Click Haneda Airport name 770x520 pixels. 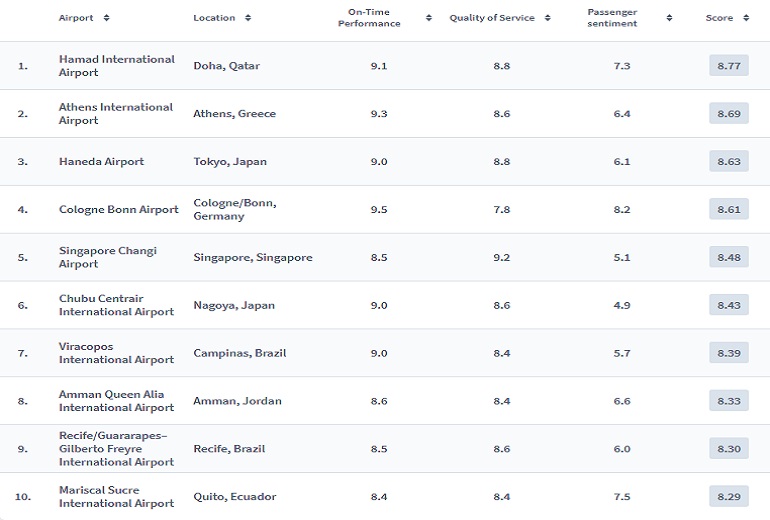(101, 162)
